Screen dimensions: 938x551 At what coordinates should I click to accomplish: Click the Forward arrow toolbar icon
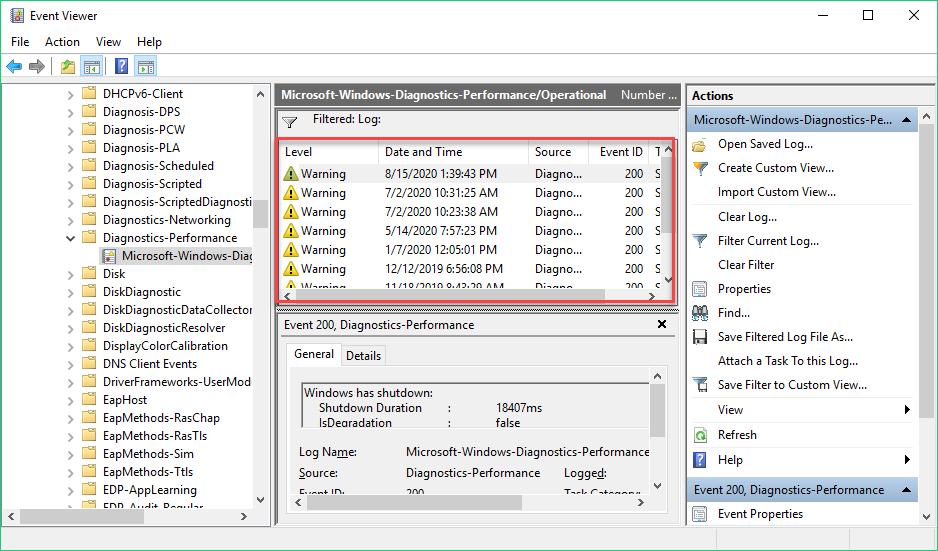(37, 66)
